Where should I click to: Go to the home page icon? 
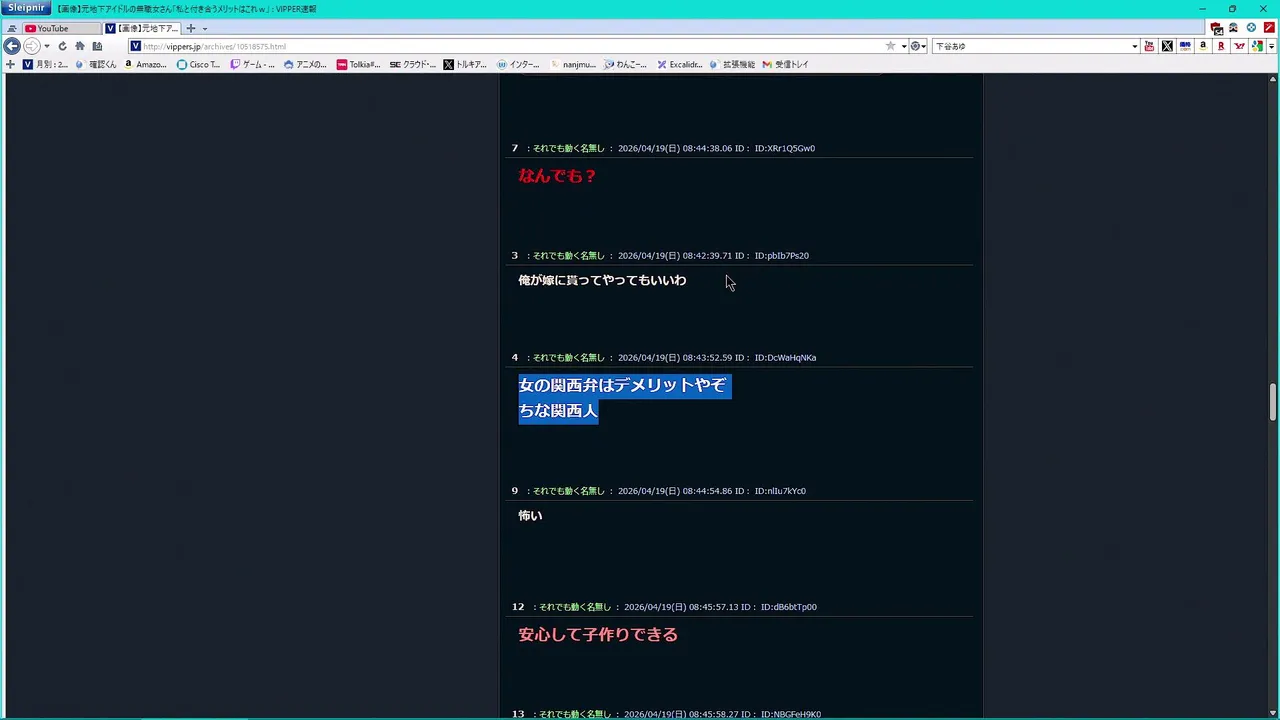pyautogui.click(x=80, y=46)
